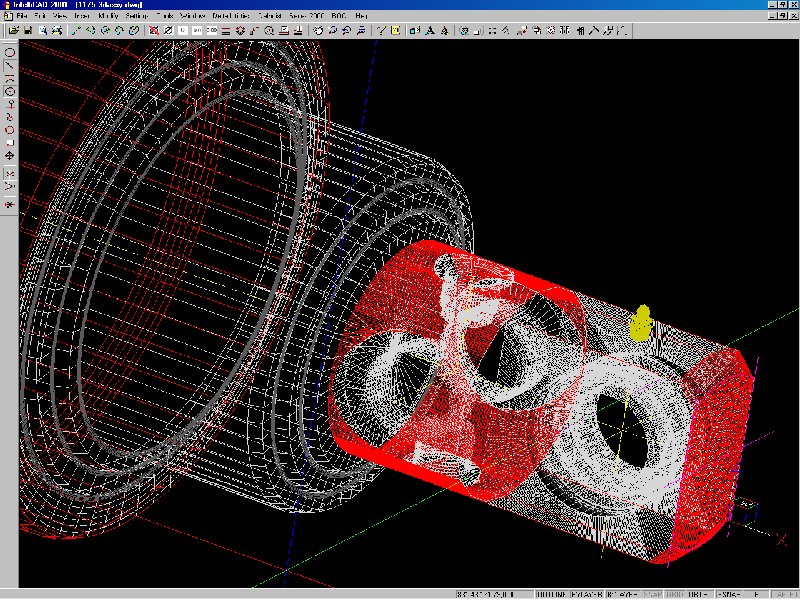
Task: Click the cyan square toolbar icon
Action: click(415, 31)
